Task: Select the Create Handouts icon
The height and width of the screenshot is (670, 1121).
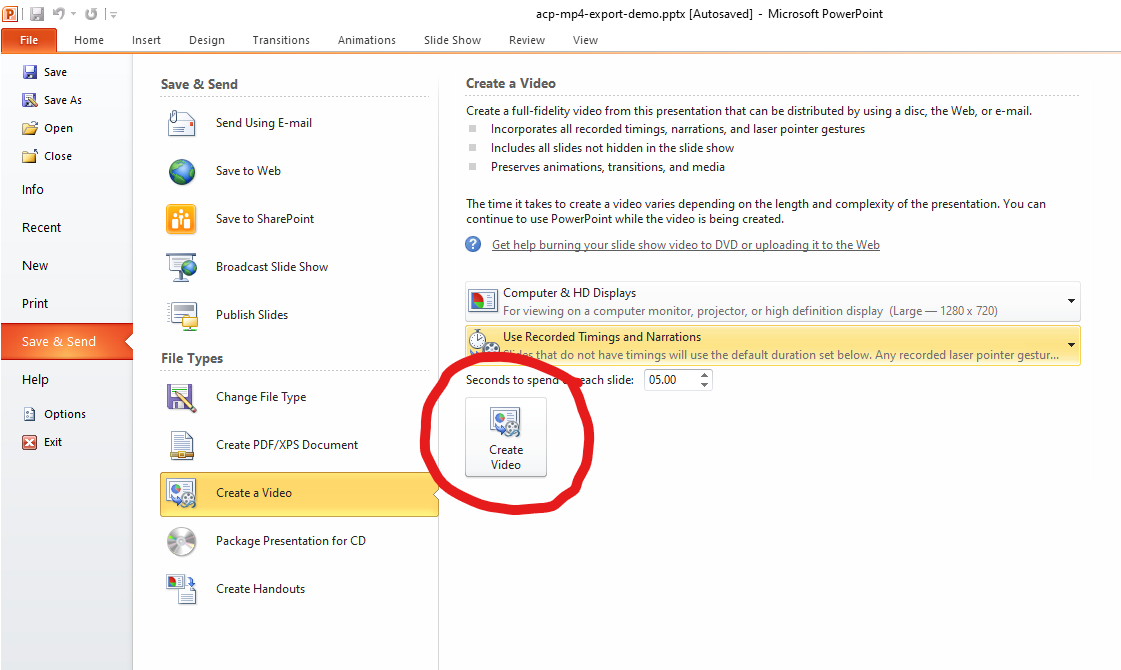Action: (x=182, y=589)
